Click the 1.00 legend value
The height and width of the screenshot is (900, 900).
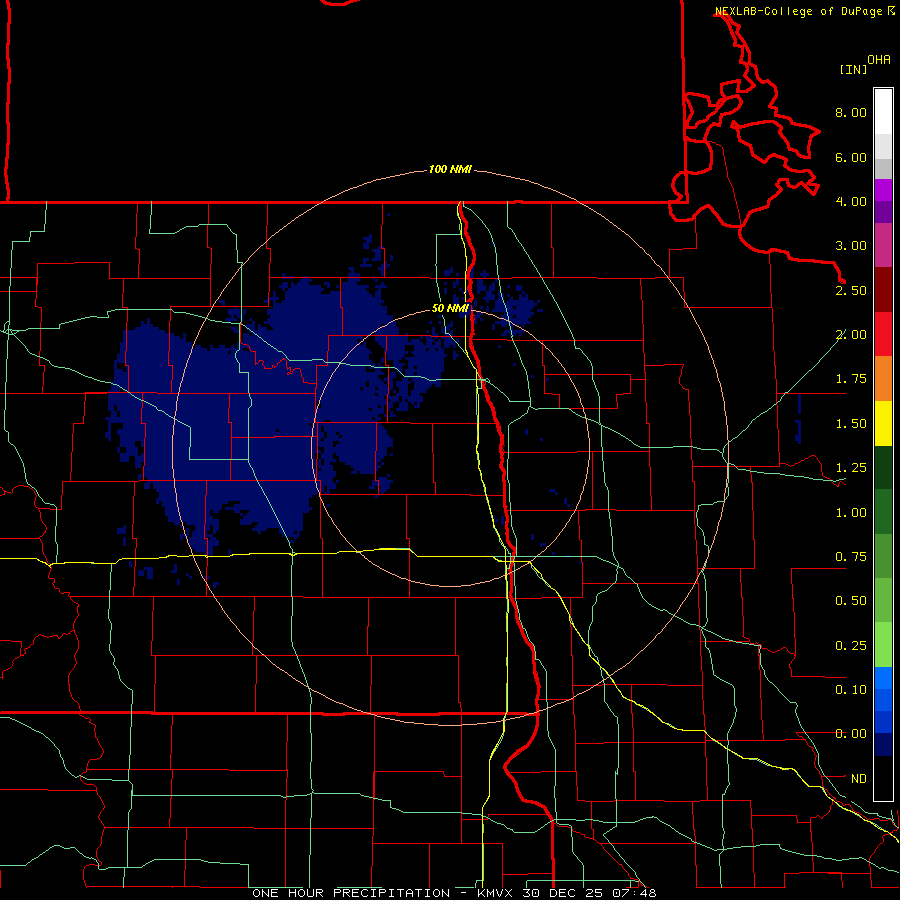pyautogui.click(x=851, y=513)
